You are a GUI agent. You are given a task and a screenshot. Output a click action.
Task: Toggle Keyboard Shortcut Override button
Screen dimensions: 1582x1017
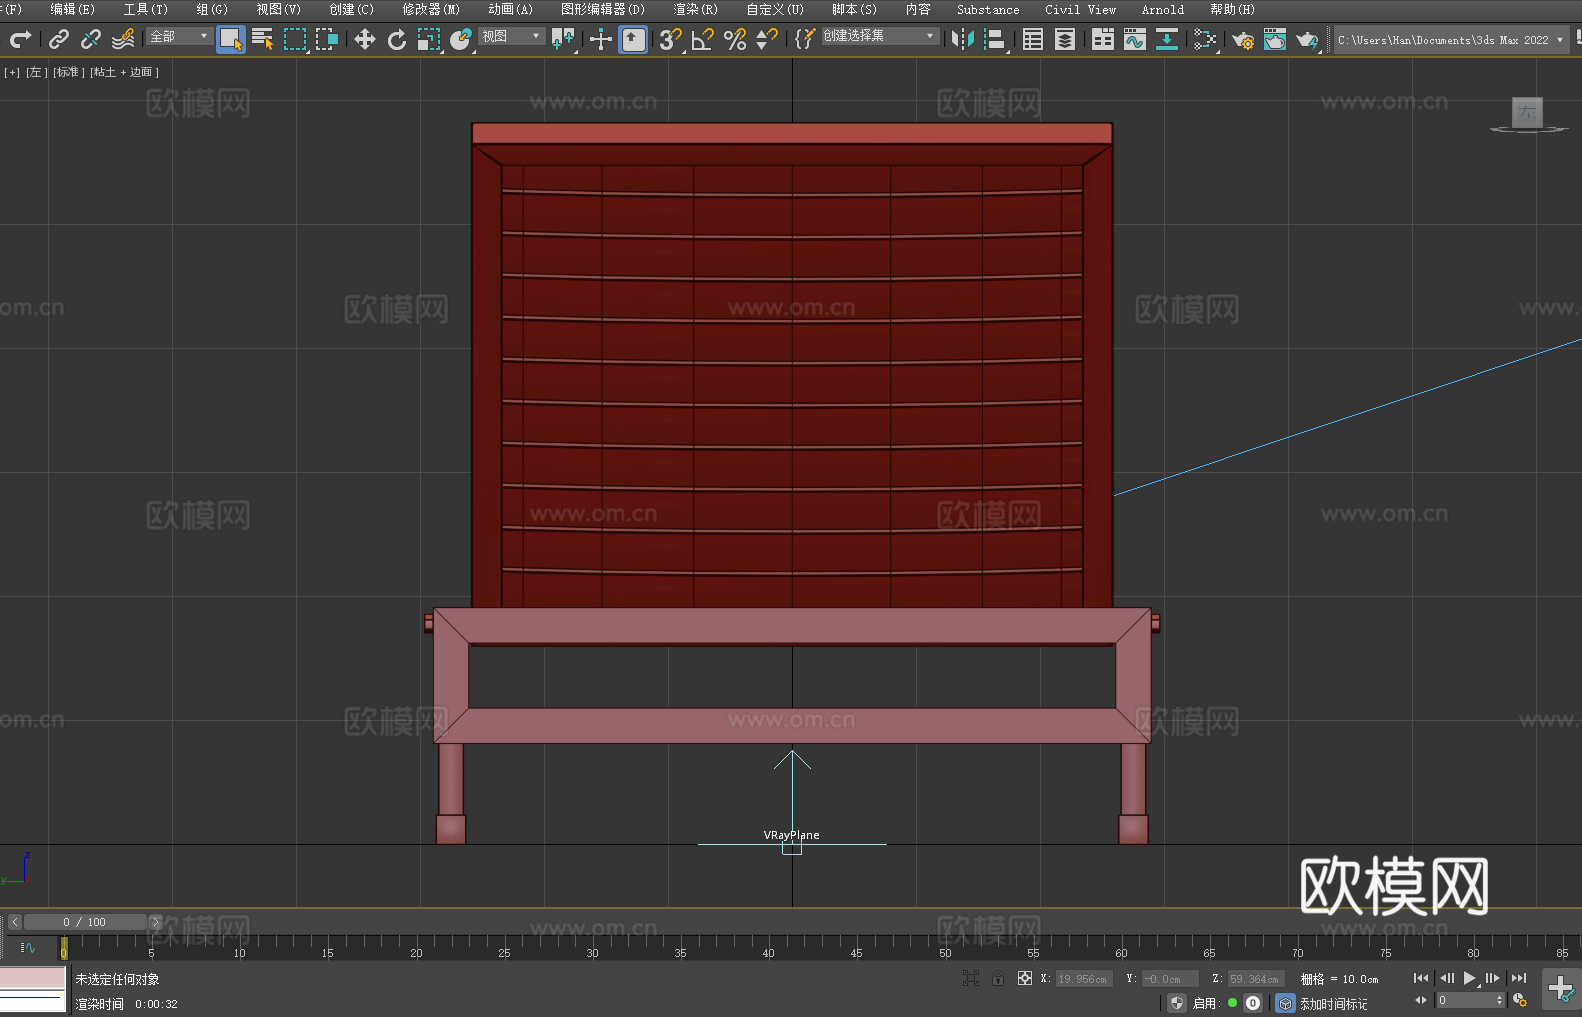click(x=633, y=39)
